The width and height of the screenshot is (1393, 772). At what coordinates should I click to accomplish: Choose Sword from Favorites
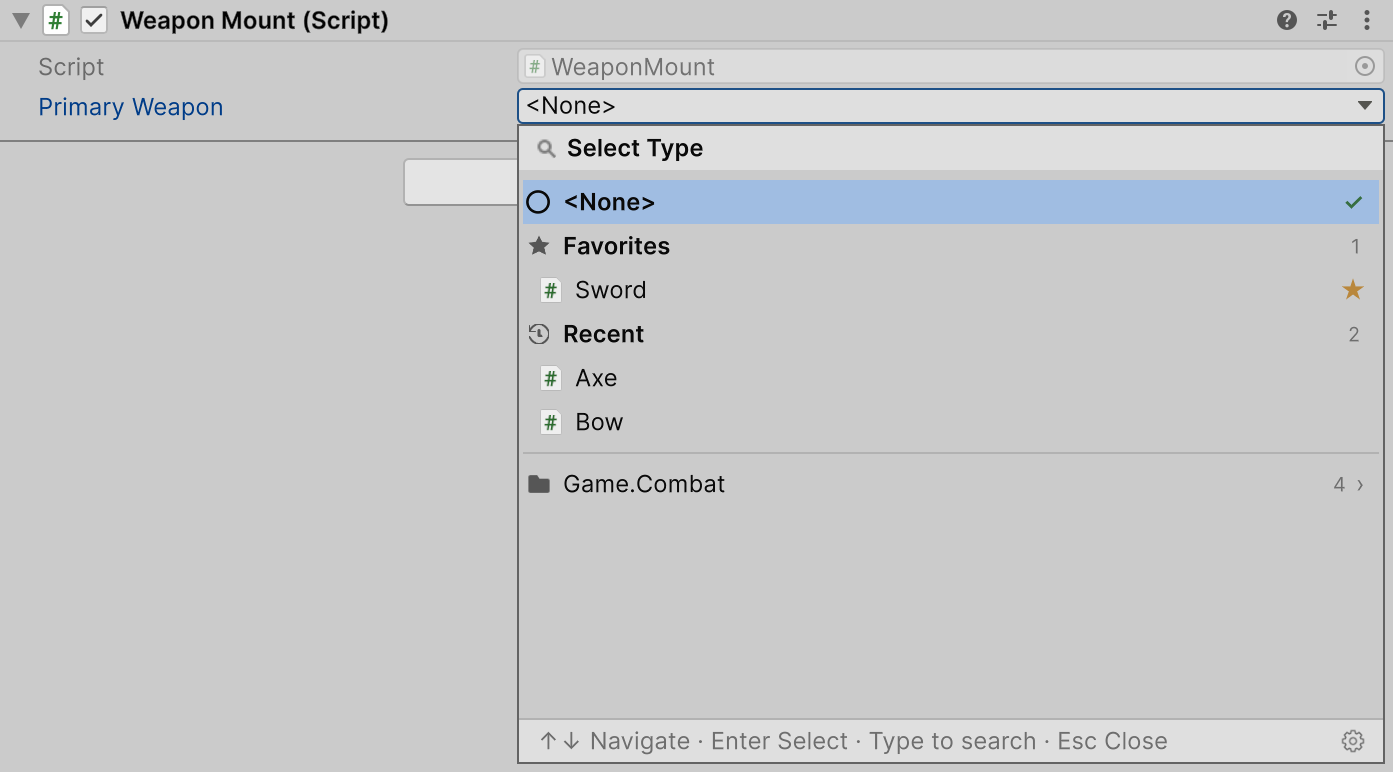[x=951, y=290]
